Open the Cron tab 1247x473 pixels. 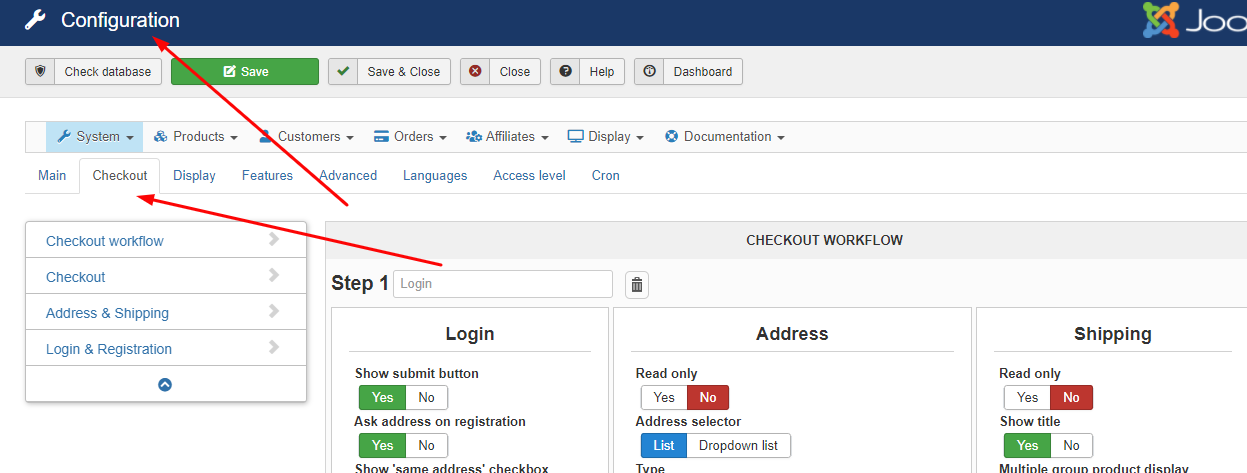point(605,175)
